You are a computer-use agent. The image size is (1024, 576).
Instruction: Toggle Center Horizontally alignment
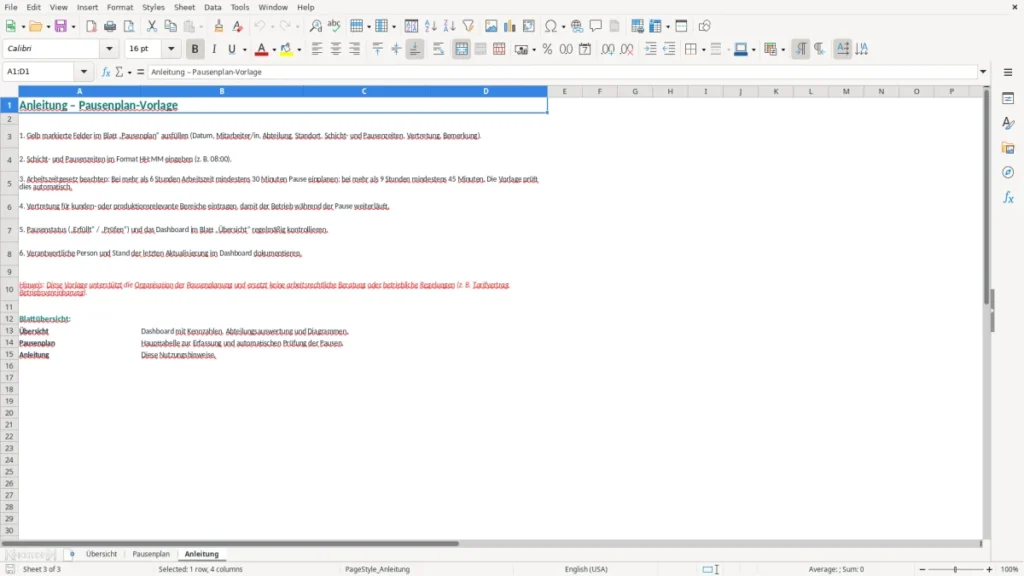click(336, 49)
